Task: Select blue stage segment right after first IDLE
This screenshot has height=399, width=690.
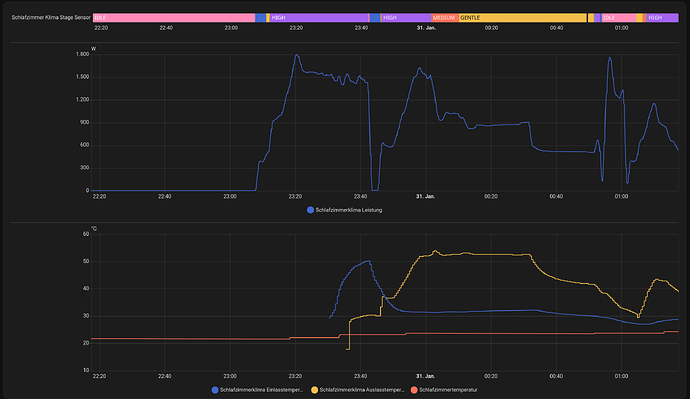Action: 260,18
